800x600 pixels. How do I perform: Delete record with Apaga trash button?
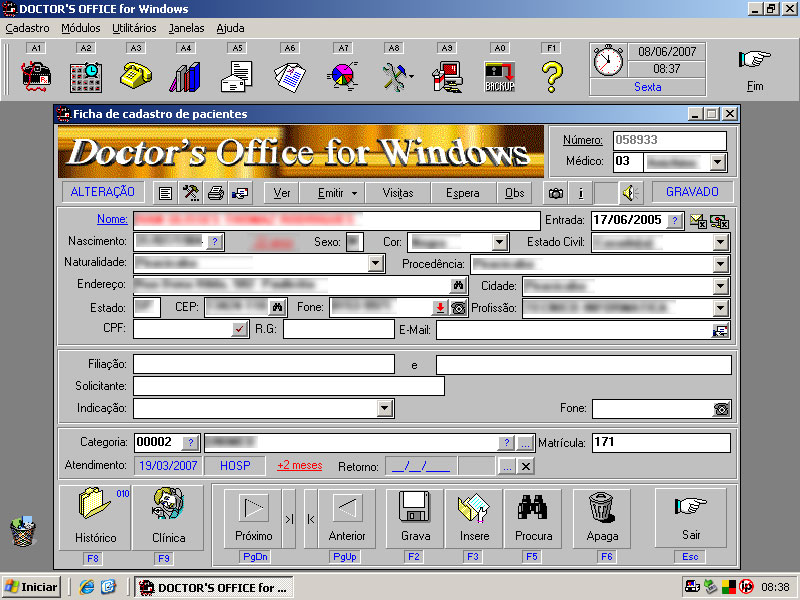(602, 518)
